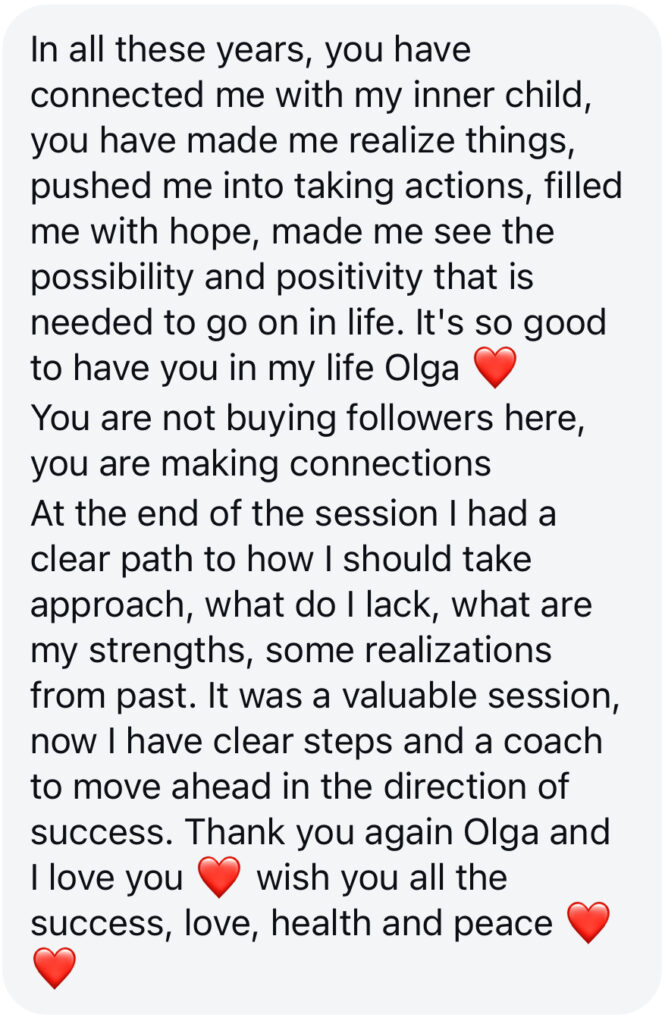
Task: Click the phrase "Thank you again Olga"
Action: point(362,833)
